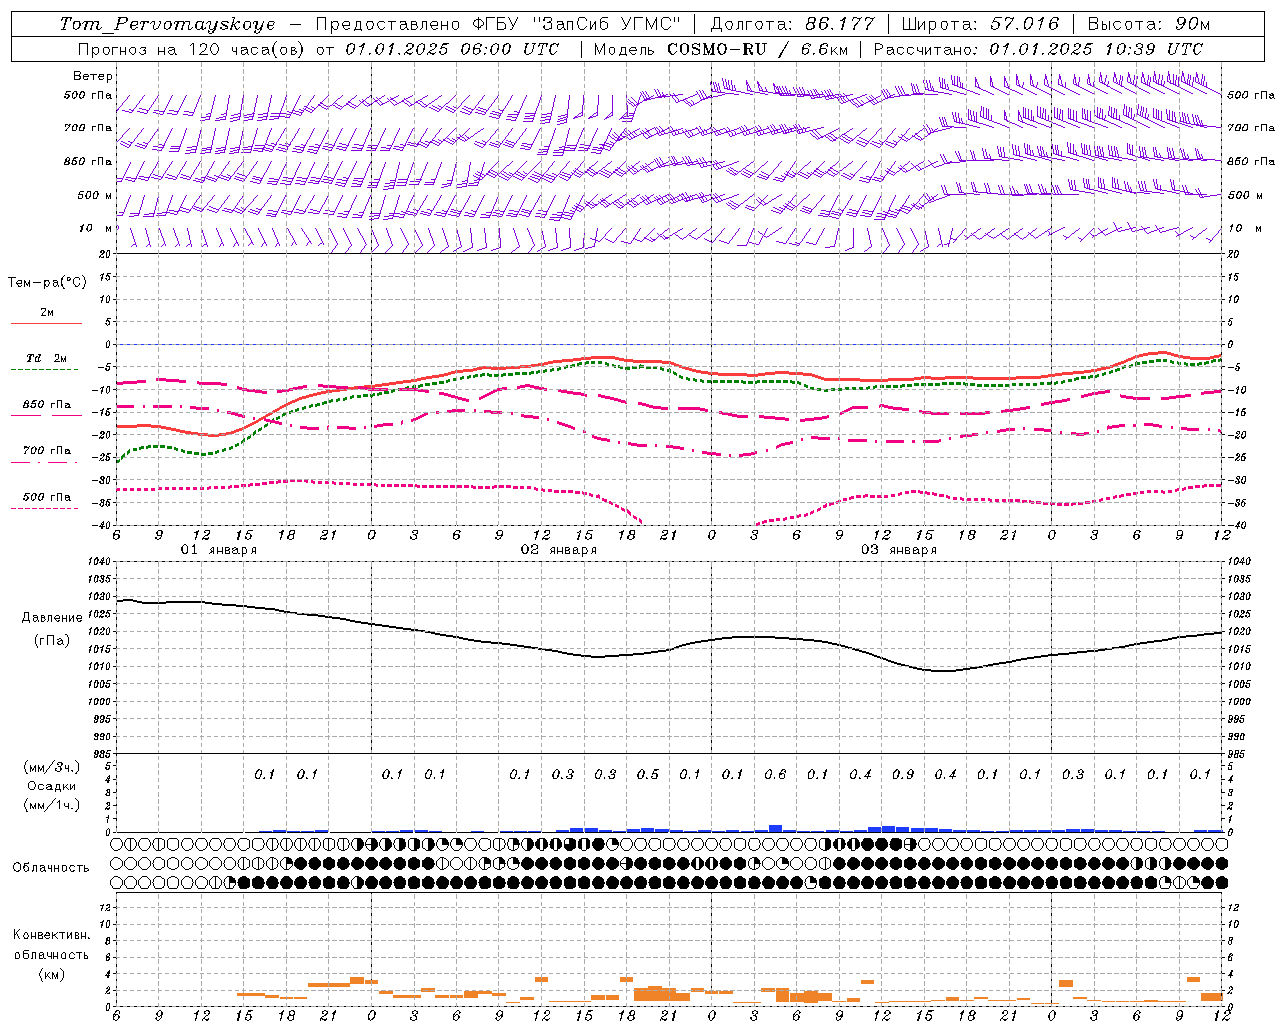
Task: Click the Модель COSMO-RU / 6.6км label
Action: pyautogui.click(x=720, y=49)
